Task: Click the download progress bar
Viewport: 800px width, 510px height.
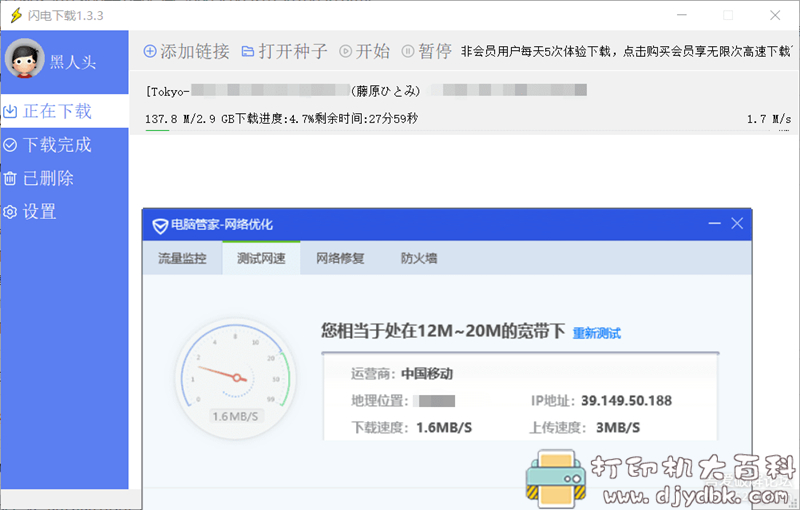Action: point(468,131)
